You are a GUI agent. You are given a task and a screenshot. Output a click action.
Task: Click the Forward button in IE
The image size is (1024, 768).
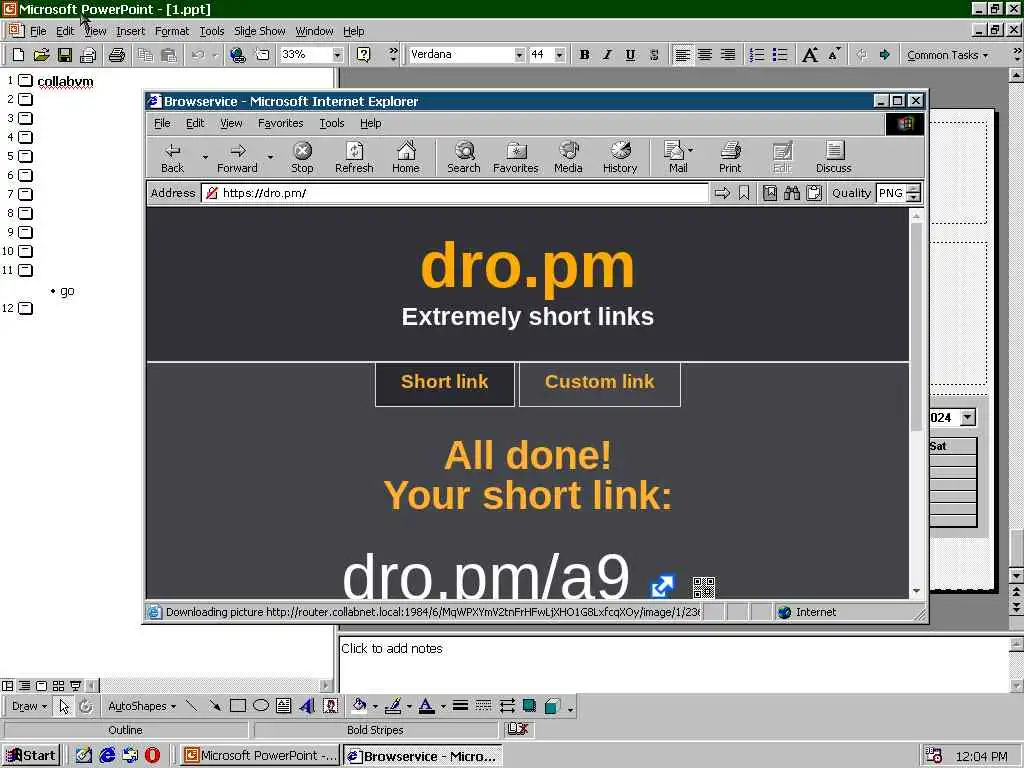(x=237, y=157)
